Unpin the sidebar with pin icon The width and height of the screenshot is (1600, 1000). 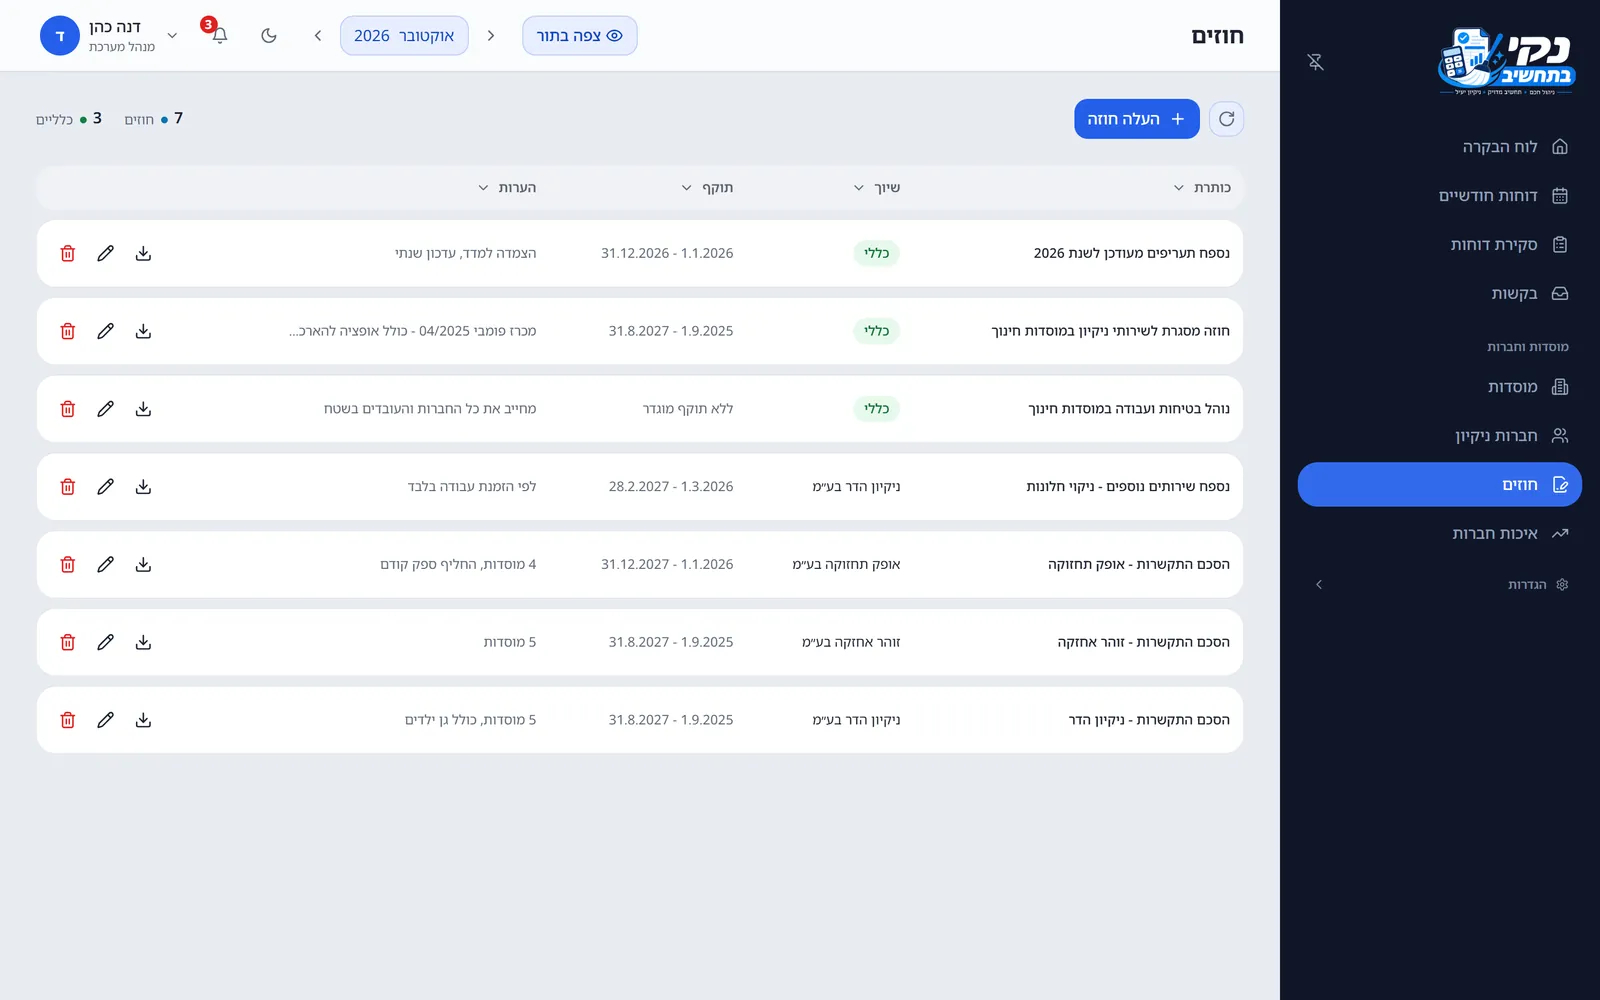pos(1316,62)
